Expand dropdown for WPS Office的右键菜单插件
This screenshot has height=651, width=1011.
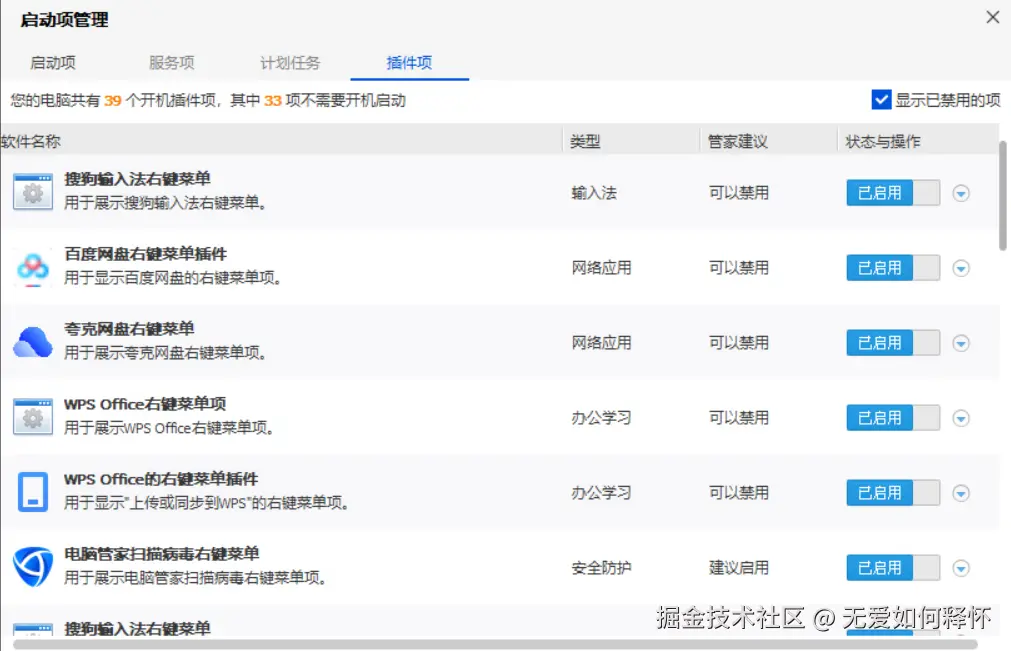click(x=961, y=493)
